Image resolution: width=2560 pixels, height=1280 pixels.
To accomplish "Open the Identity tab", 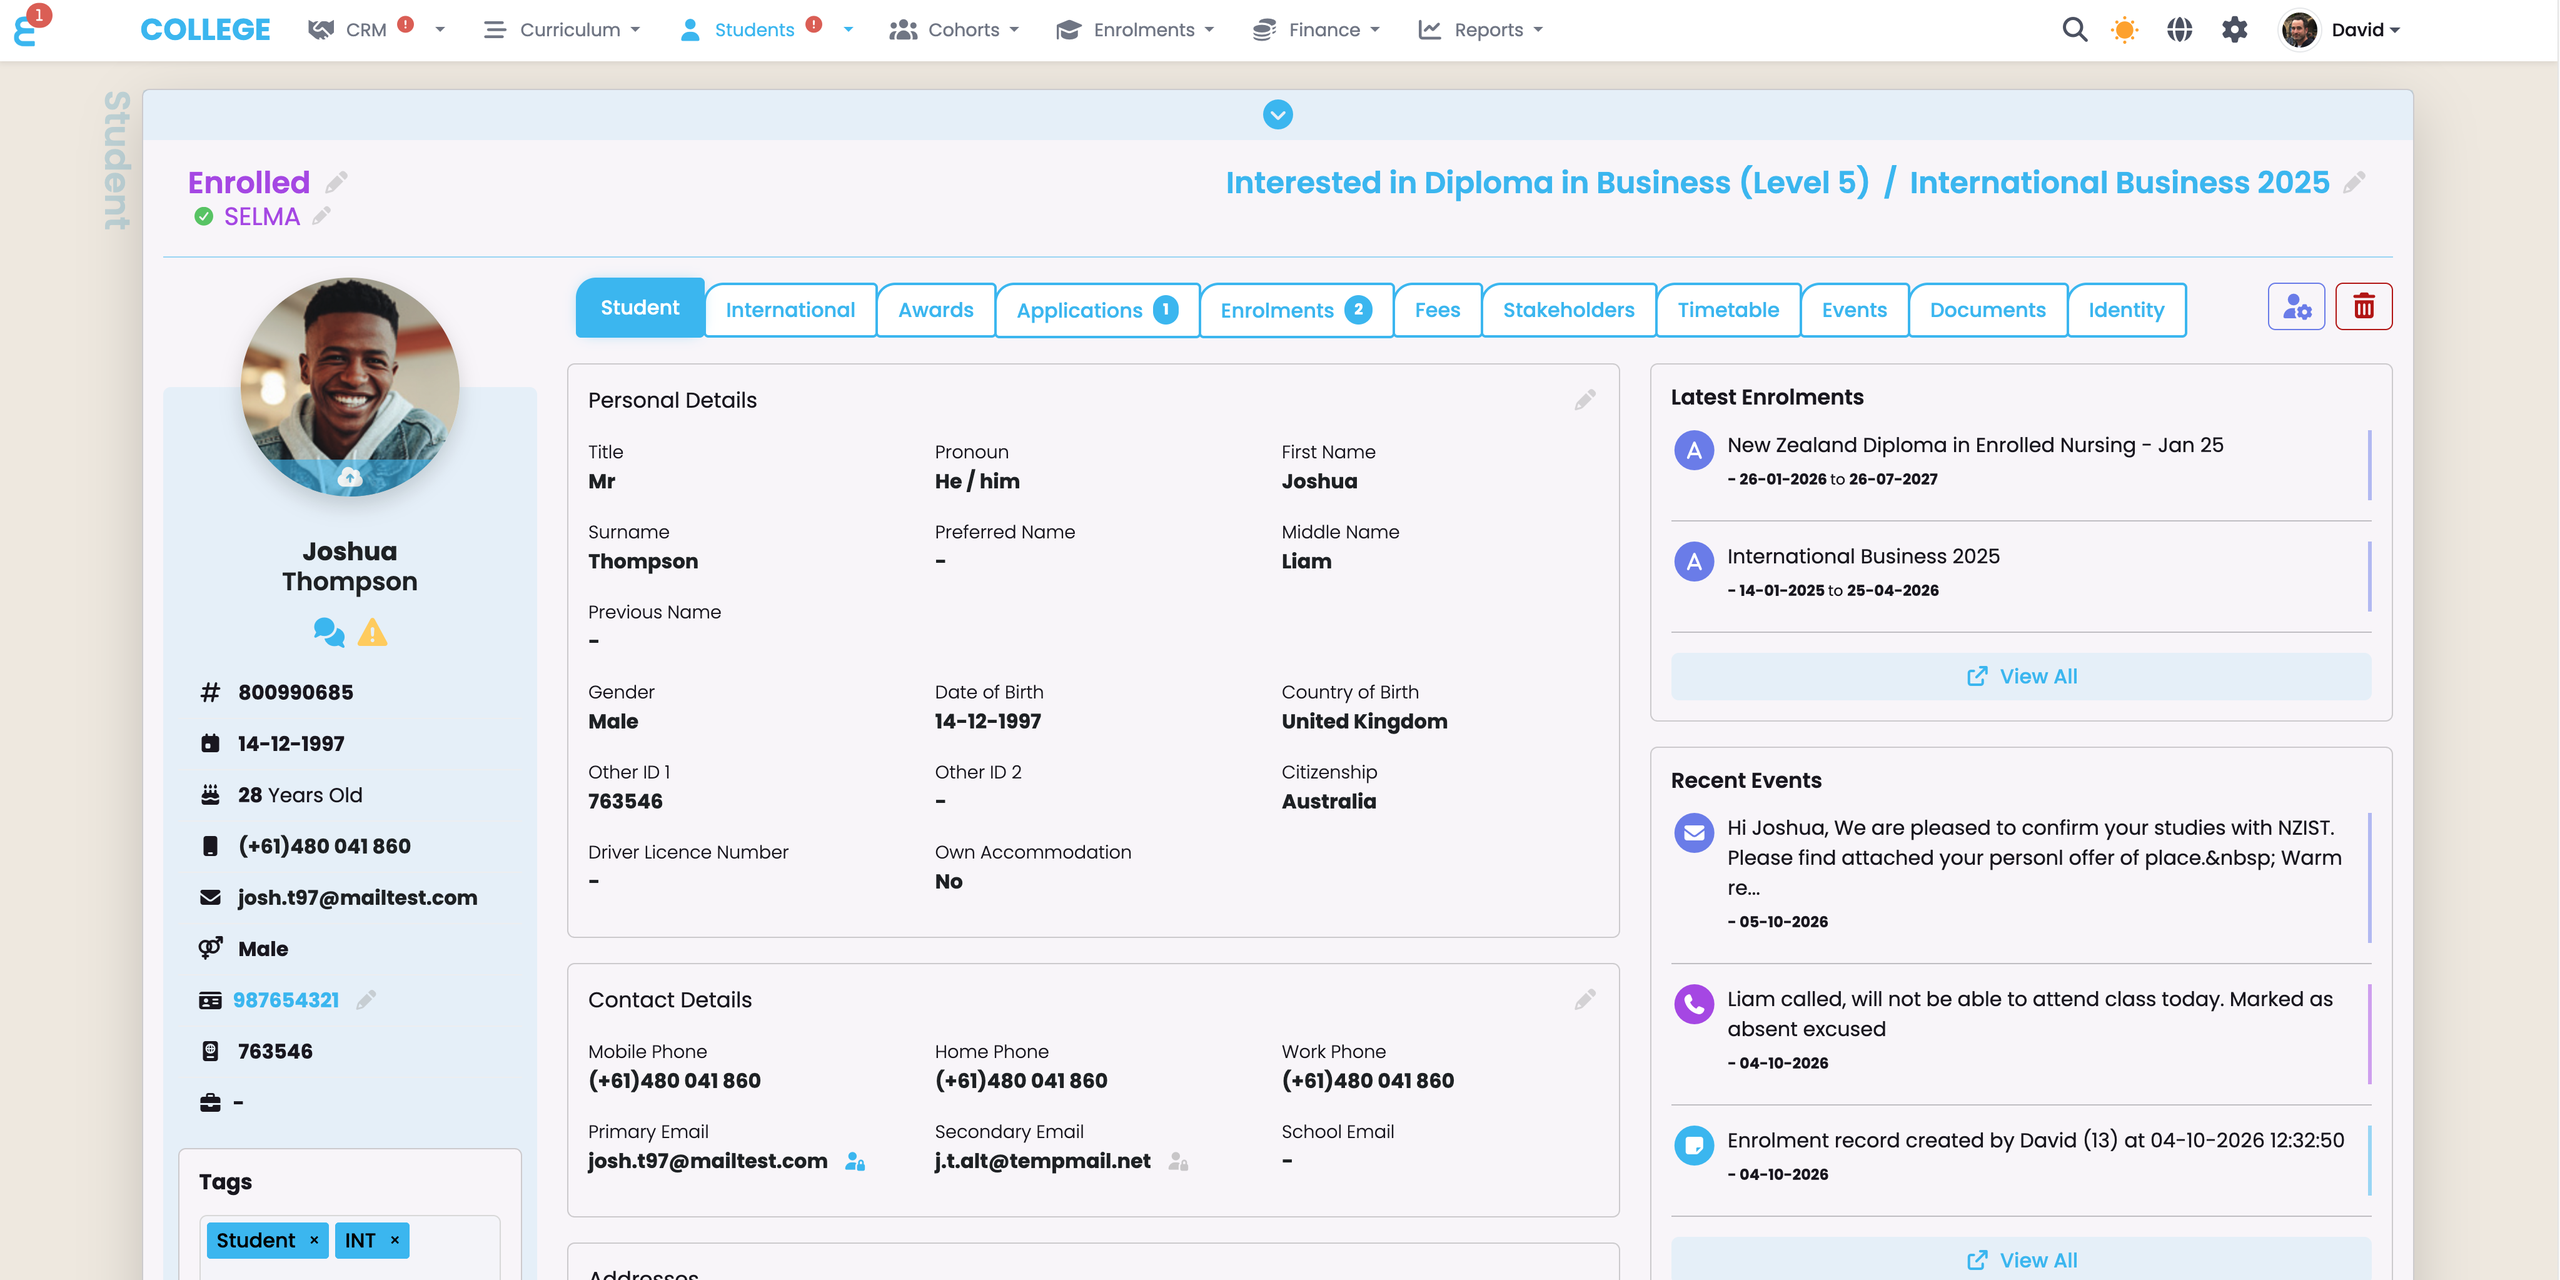I will [2126, 310].
